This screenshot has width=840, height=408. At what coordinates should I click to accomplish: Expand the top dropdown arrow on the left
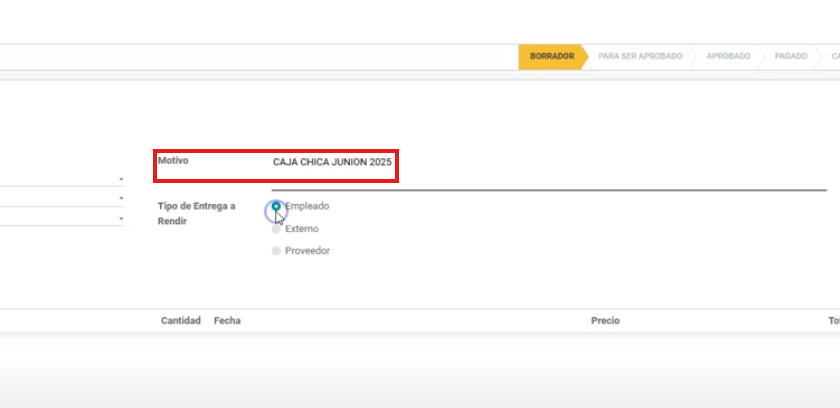coord(120,179)
